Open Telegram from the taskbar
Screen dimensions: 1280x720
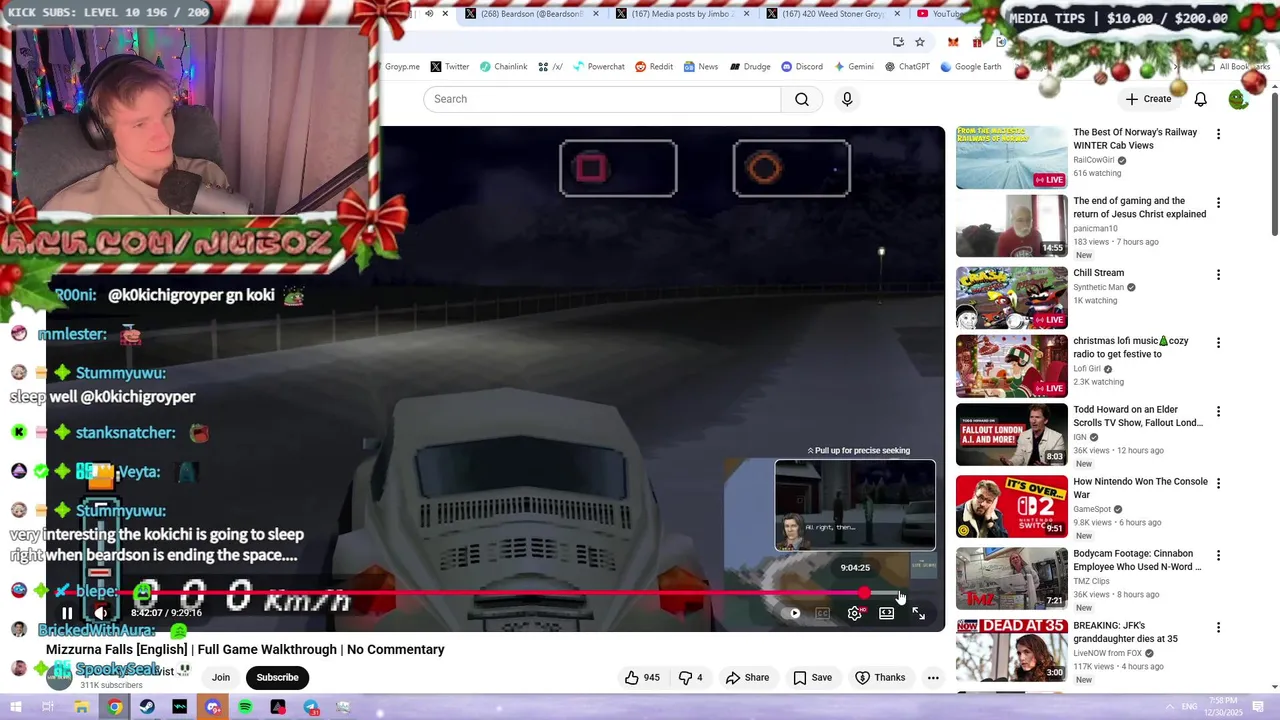tap(311, 707)
